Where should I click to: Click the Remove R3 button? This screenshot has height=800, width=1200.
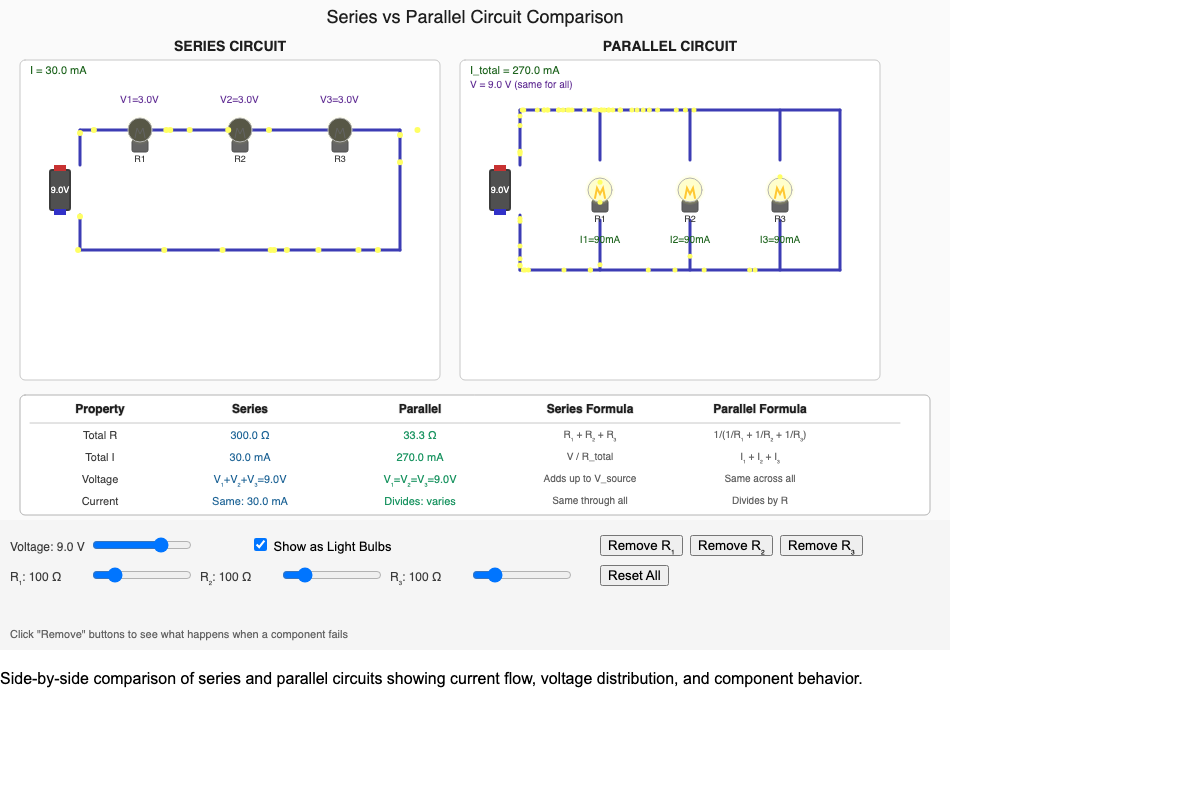coord(820,545)
